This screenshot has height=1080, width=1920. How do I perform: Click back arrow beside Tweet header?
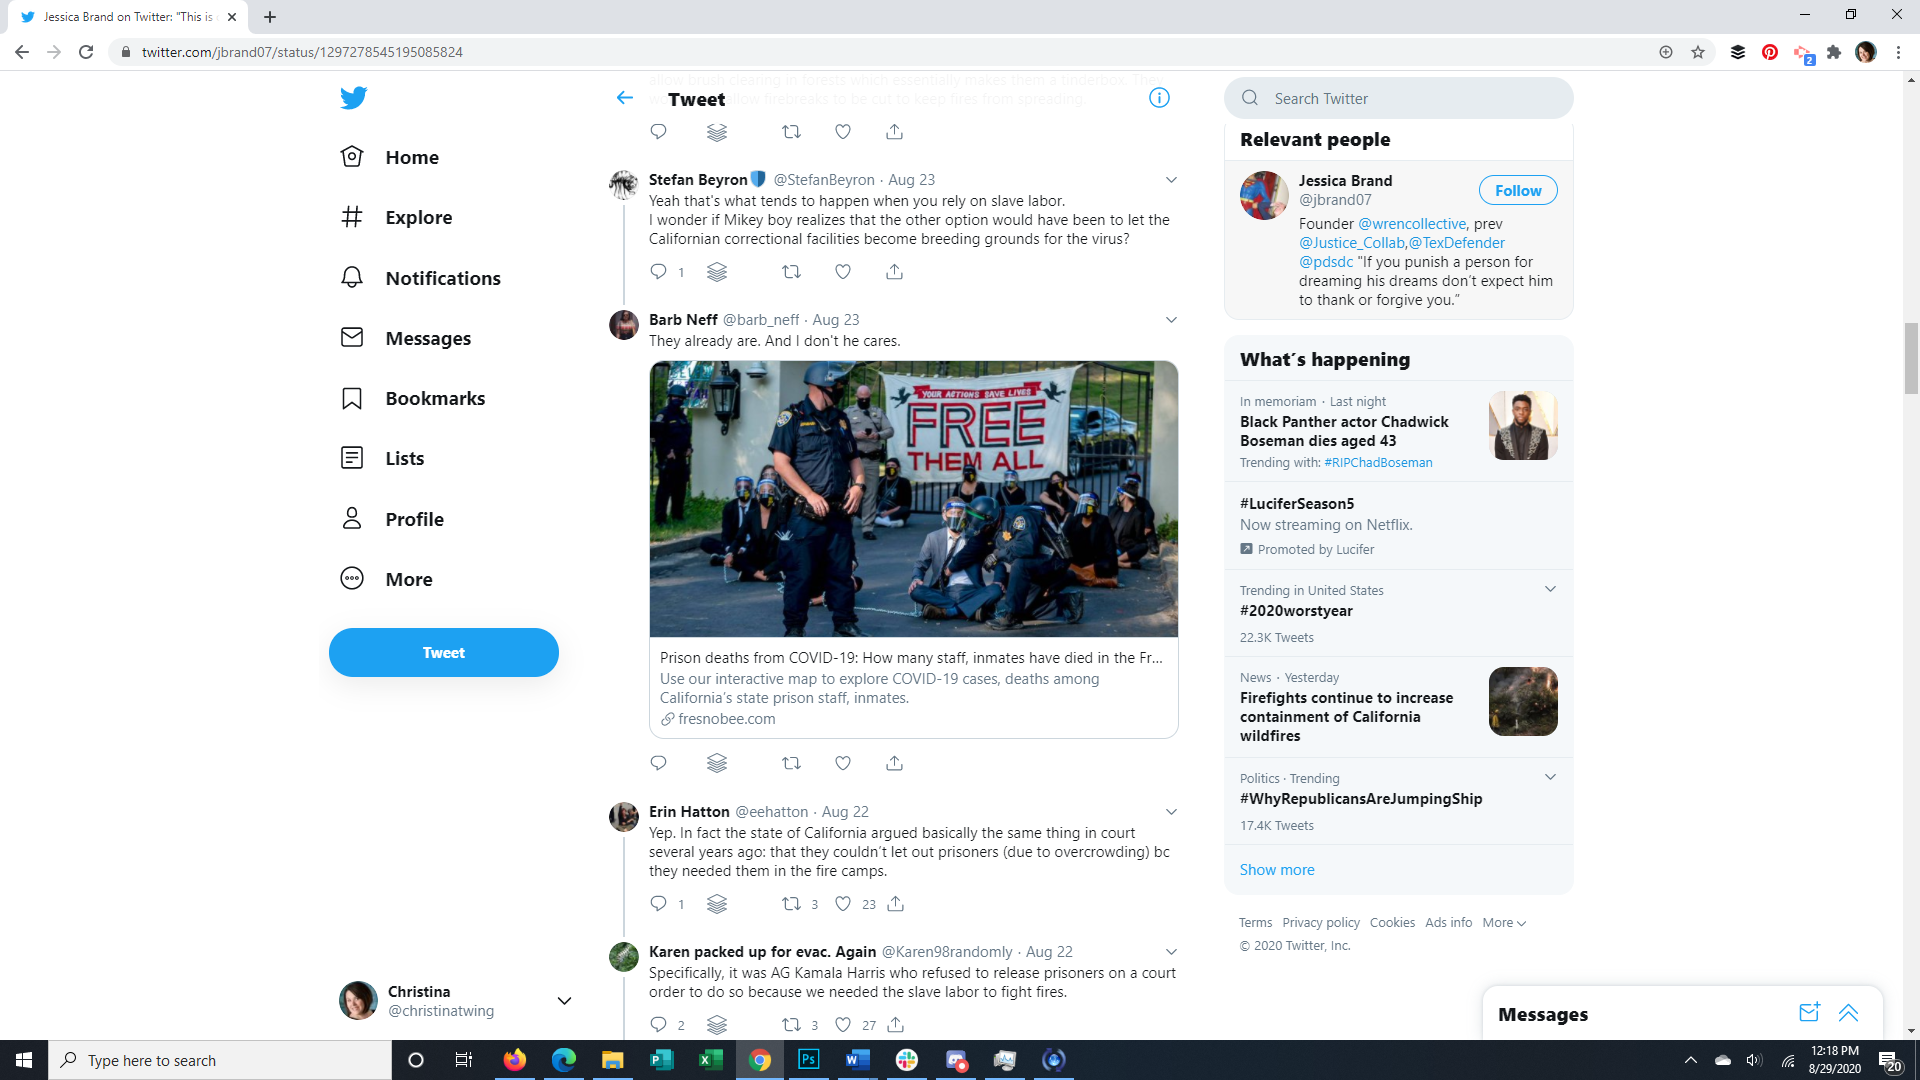coord(625,98)
